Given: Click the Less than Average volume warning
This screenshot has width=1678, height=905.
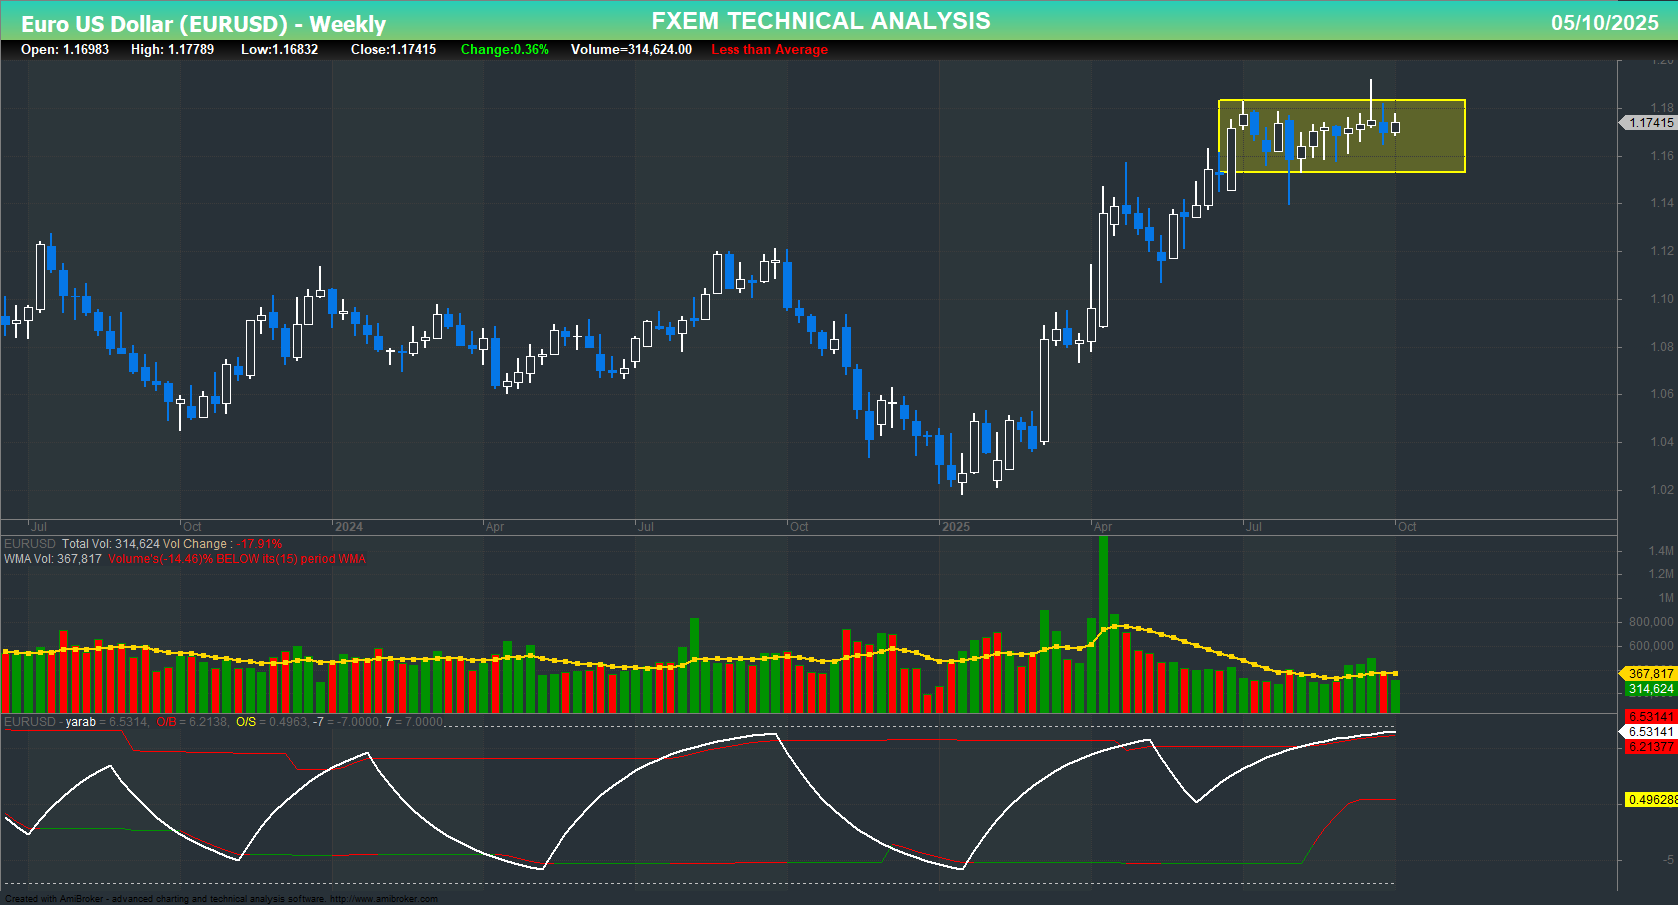Looking at the screenshot, I should [x=768, y=49].
